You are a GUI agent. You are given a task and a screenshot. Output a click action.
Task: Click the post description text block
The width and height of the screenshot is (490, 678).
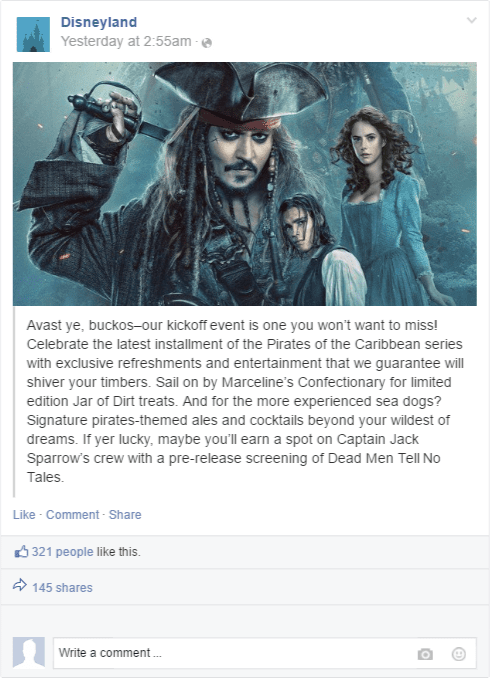(x=245, y=401)
